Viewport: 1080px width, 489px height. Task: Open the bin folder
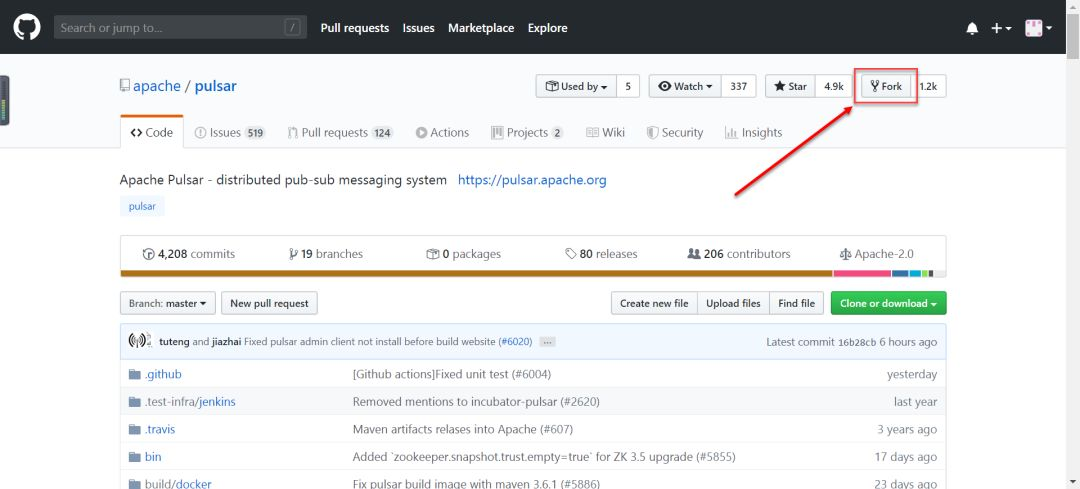(153, 457)
